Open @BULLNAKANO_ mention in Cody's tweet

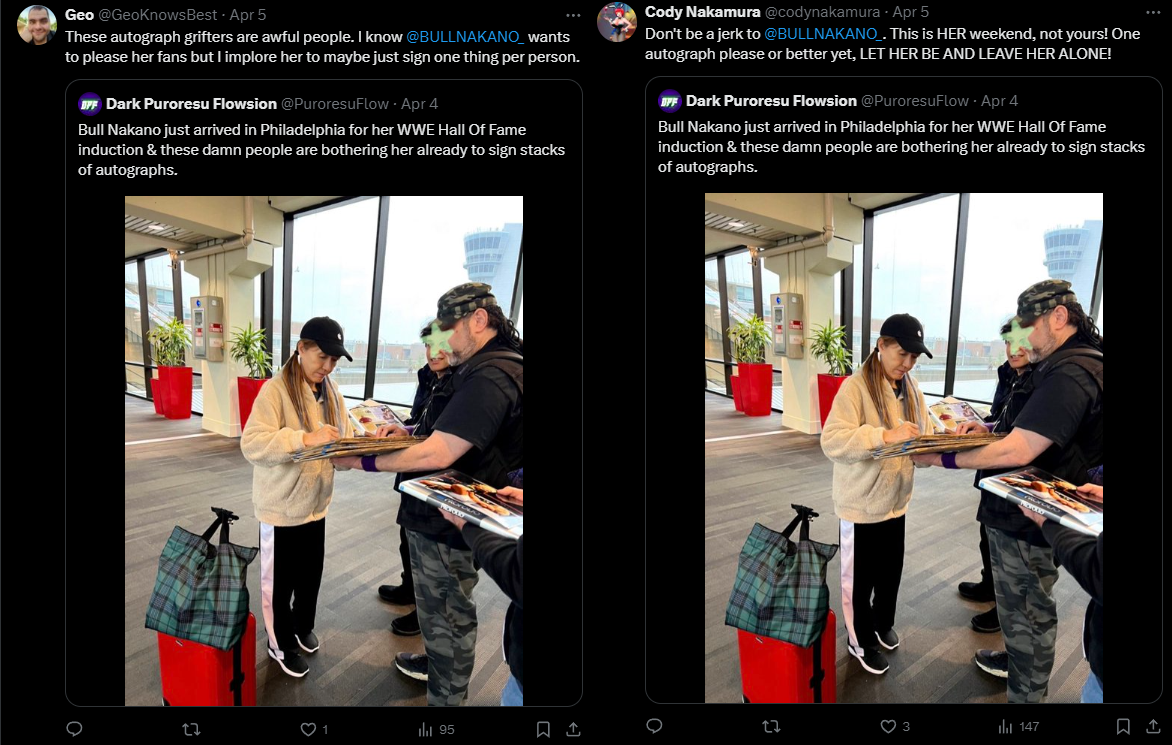823,34
